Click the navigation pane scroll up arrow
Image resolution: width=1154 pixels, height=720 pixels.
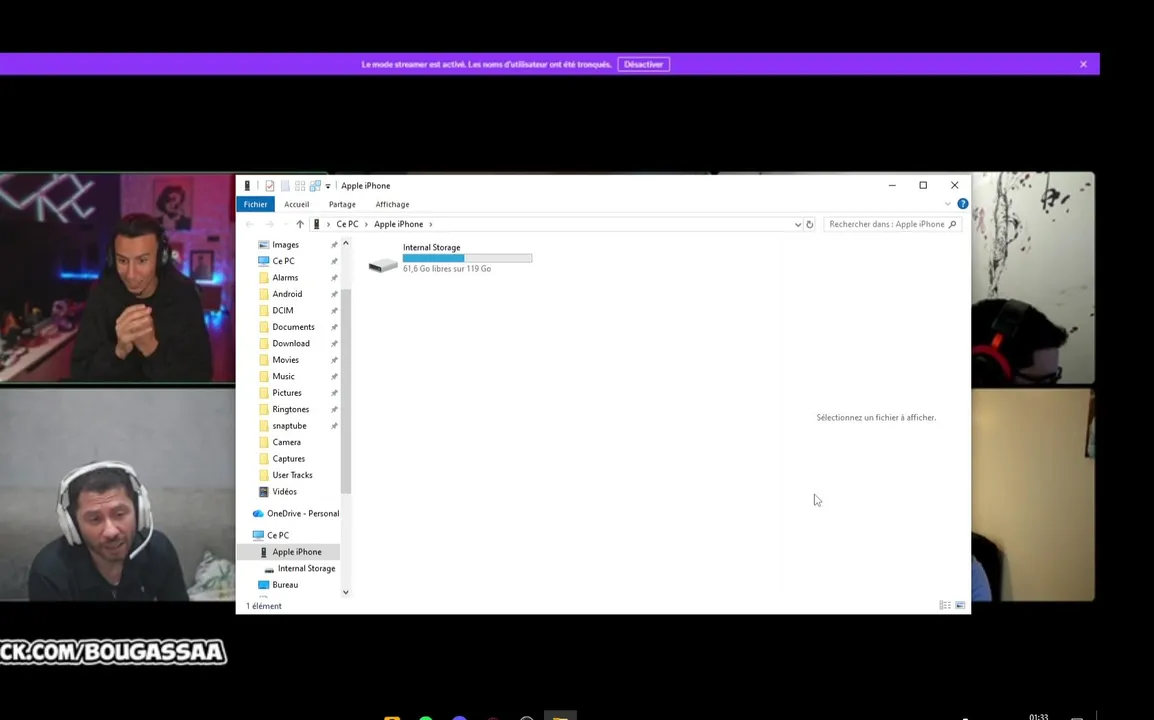click(x=346, y=243)
